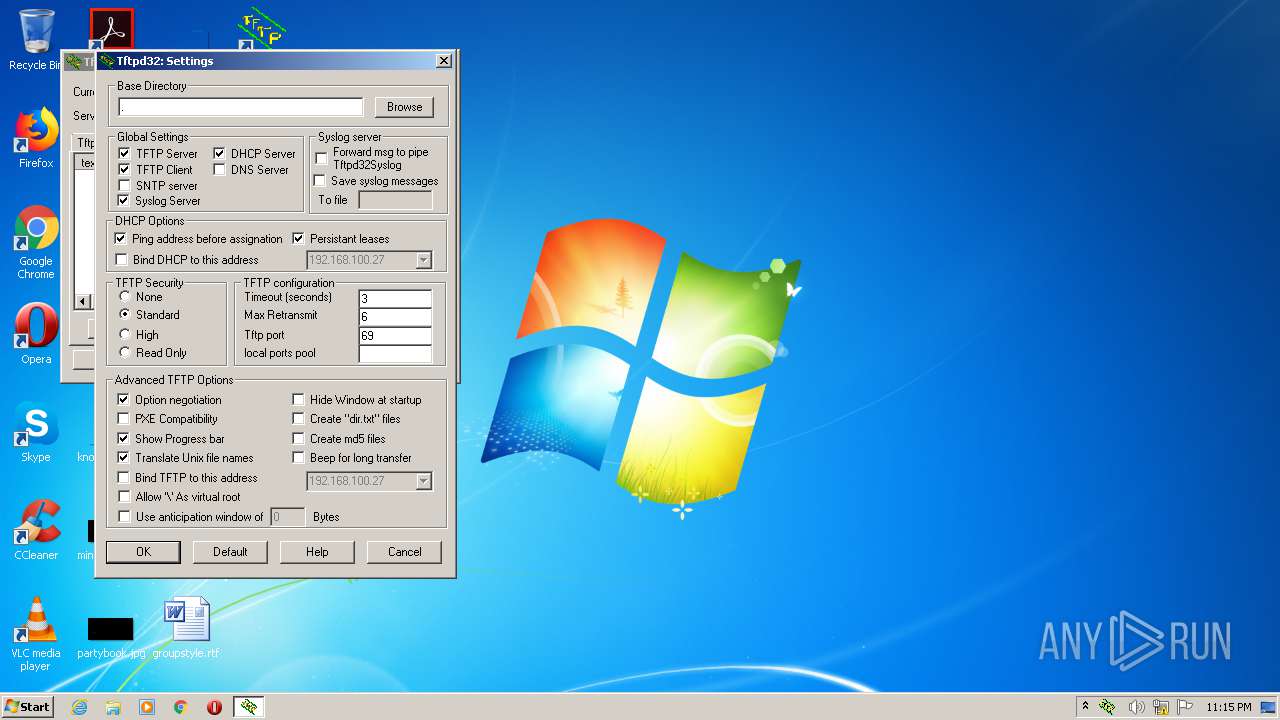Screen dimensions: 1280x720
Task: Show hidden system tray icons
Action: pos(1085,707)
